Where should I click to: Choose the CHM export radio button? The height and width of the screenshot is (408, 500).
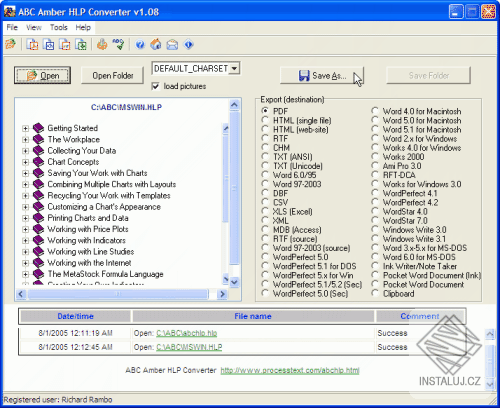point(265,147)
